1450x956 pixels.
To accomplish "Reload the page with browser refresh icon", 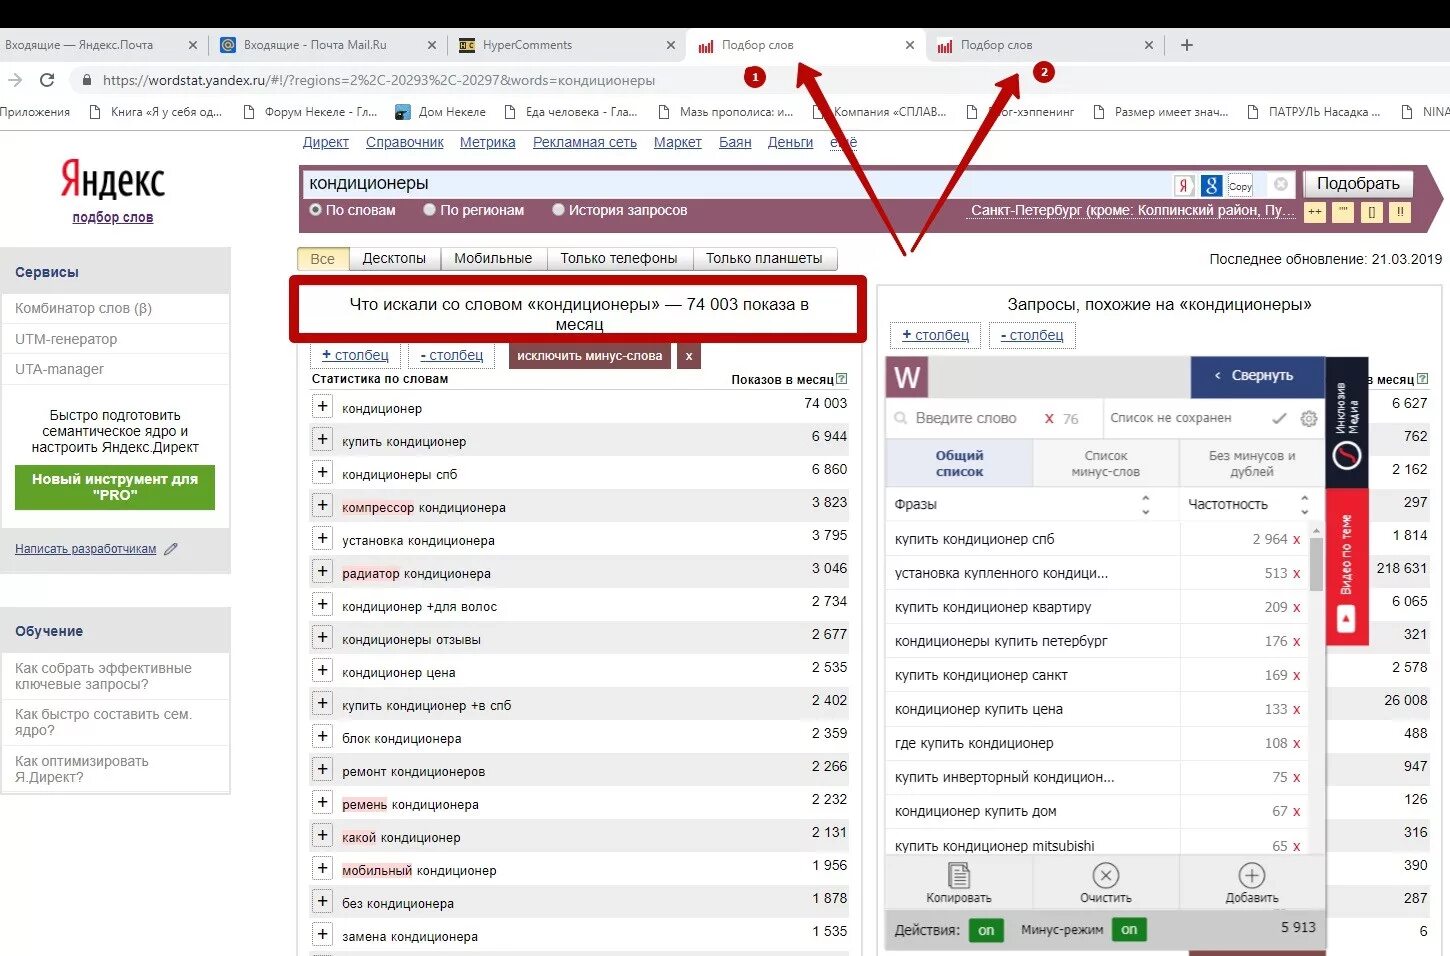I will (x=47, y=80).
